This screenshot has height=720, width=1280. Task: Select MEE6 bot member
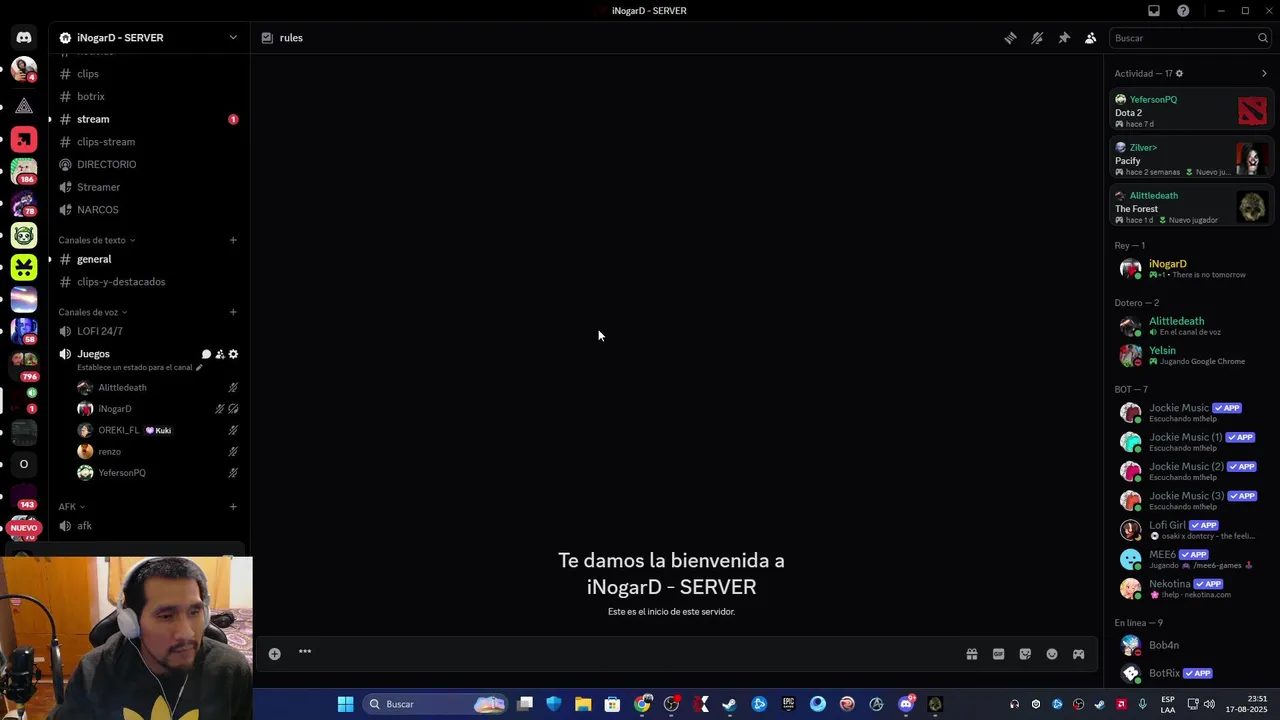click(x=1191, y=559)
